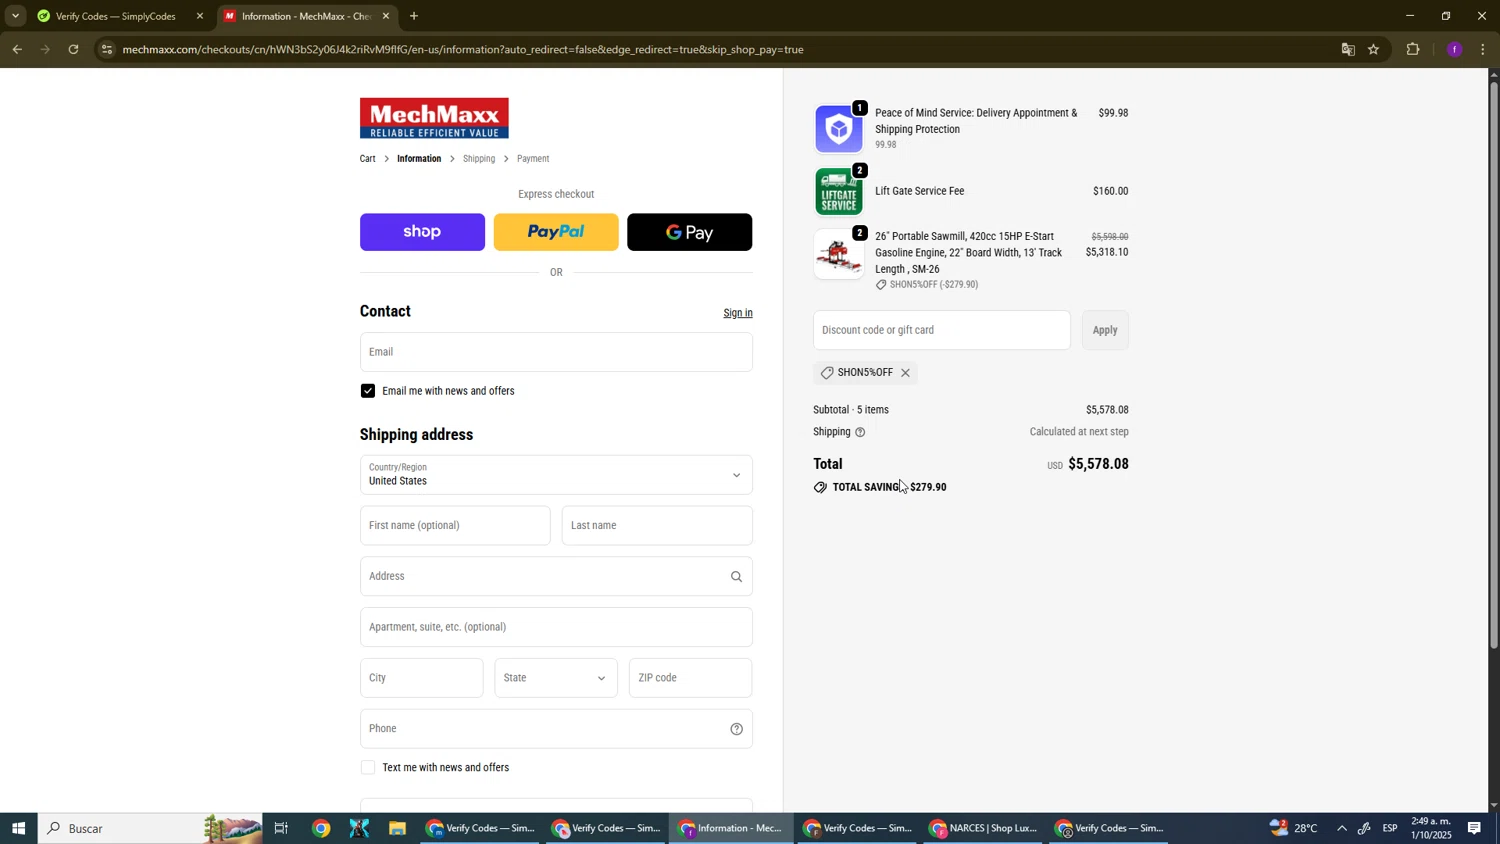Pay with Shop Pay express button
This screenshot has height=844, width=1500.
point(422,232)
